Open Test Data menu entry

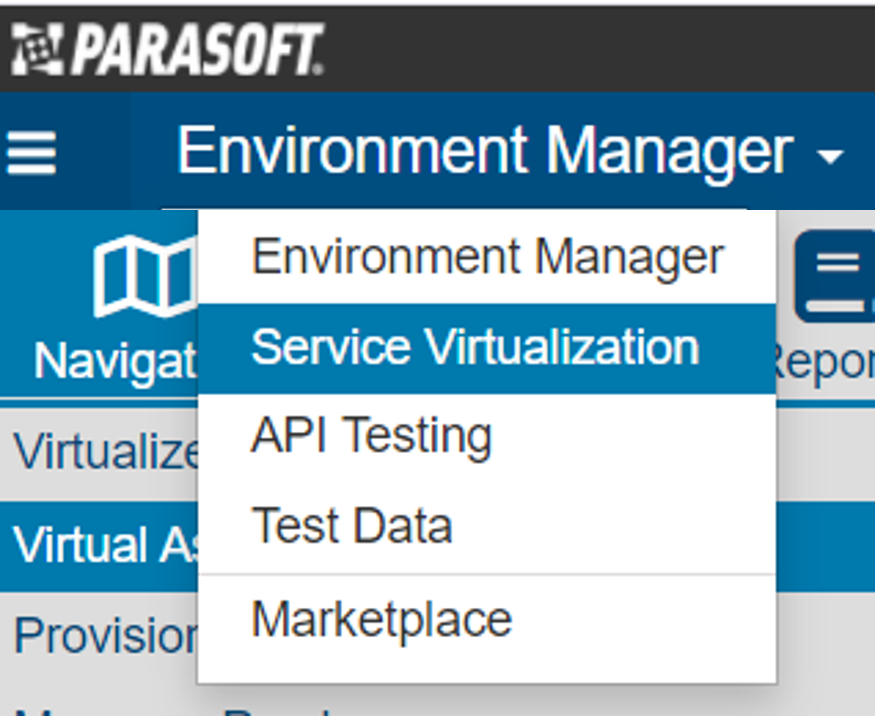(x=487, y=526)
